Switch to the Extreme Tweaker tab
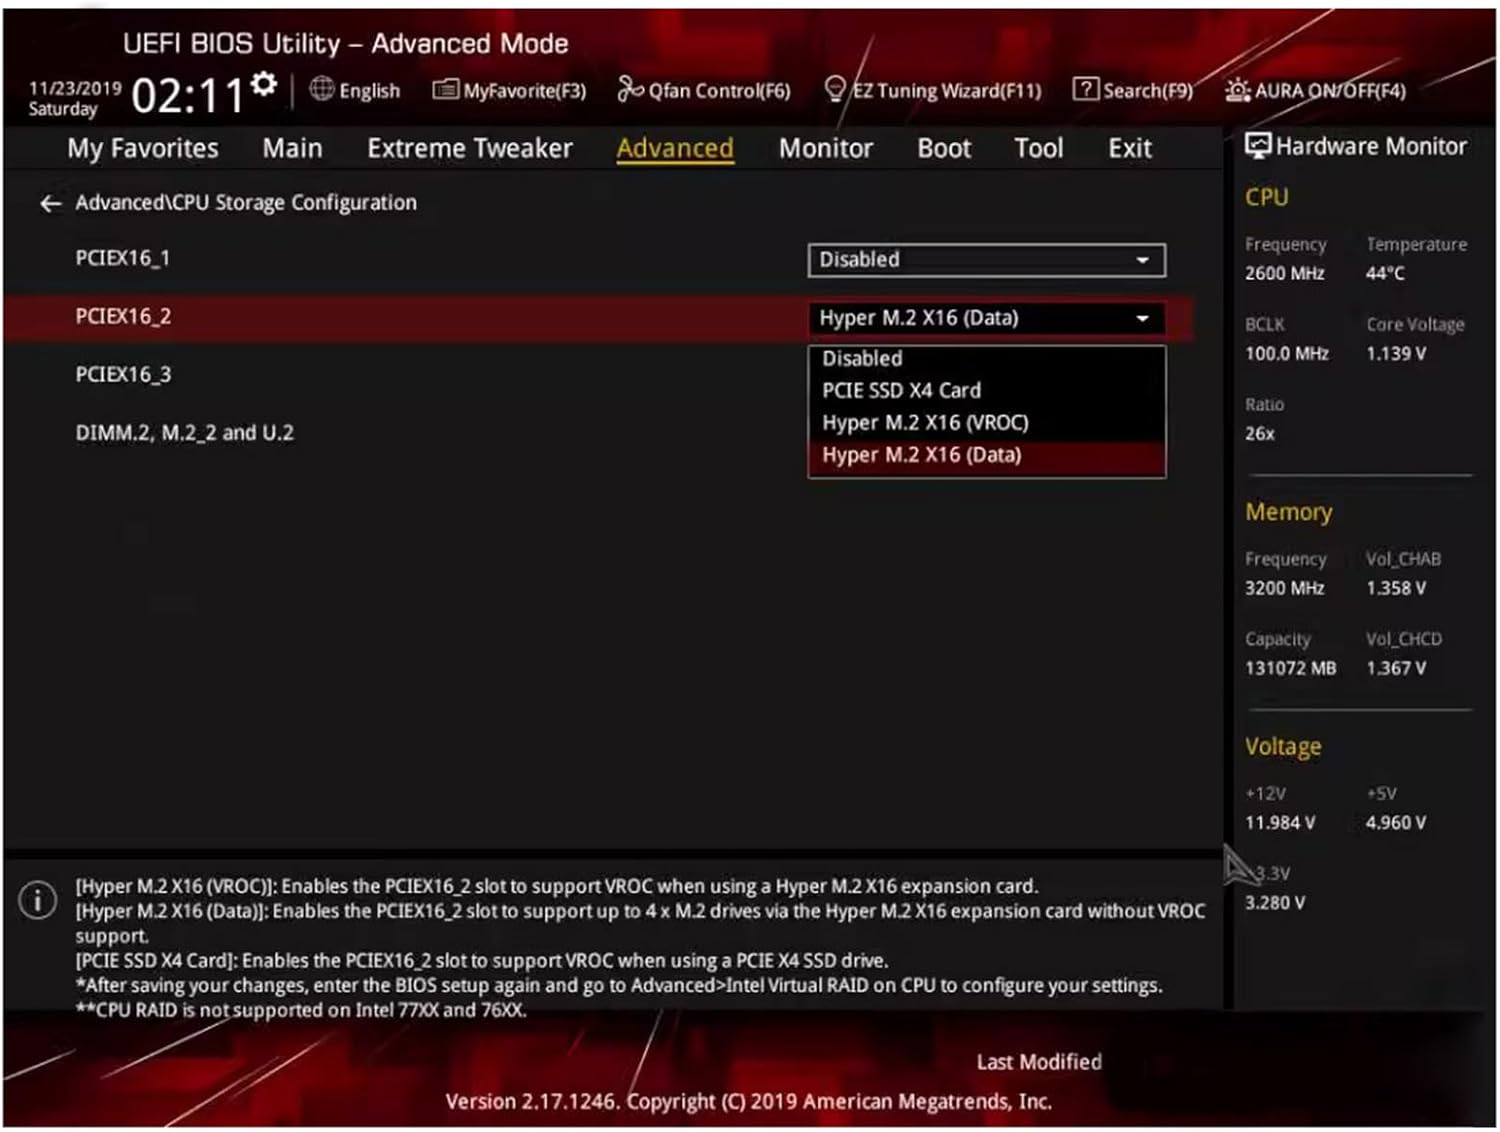1500x1132 pixels. click(469, 149)
